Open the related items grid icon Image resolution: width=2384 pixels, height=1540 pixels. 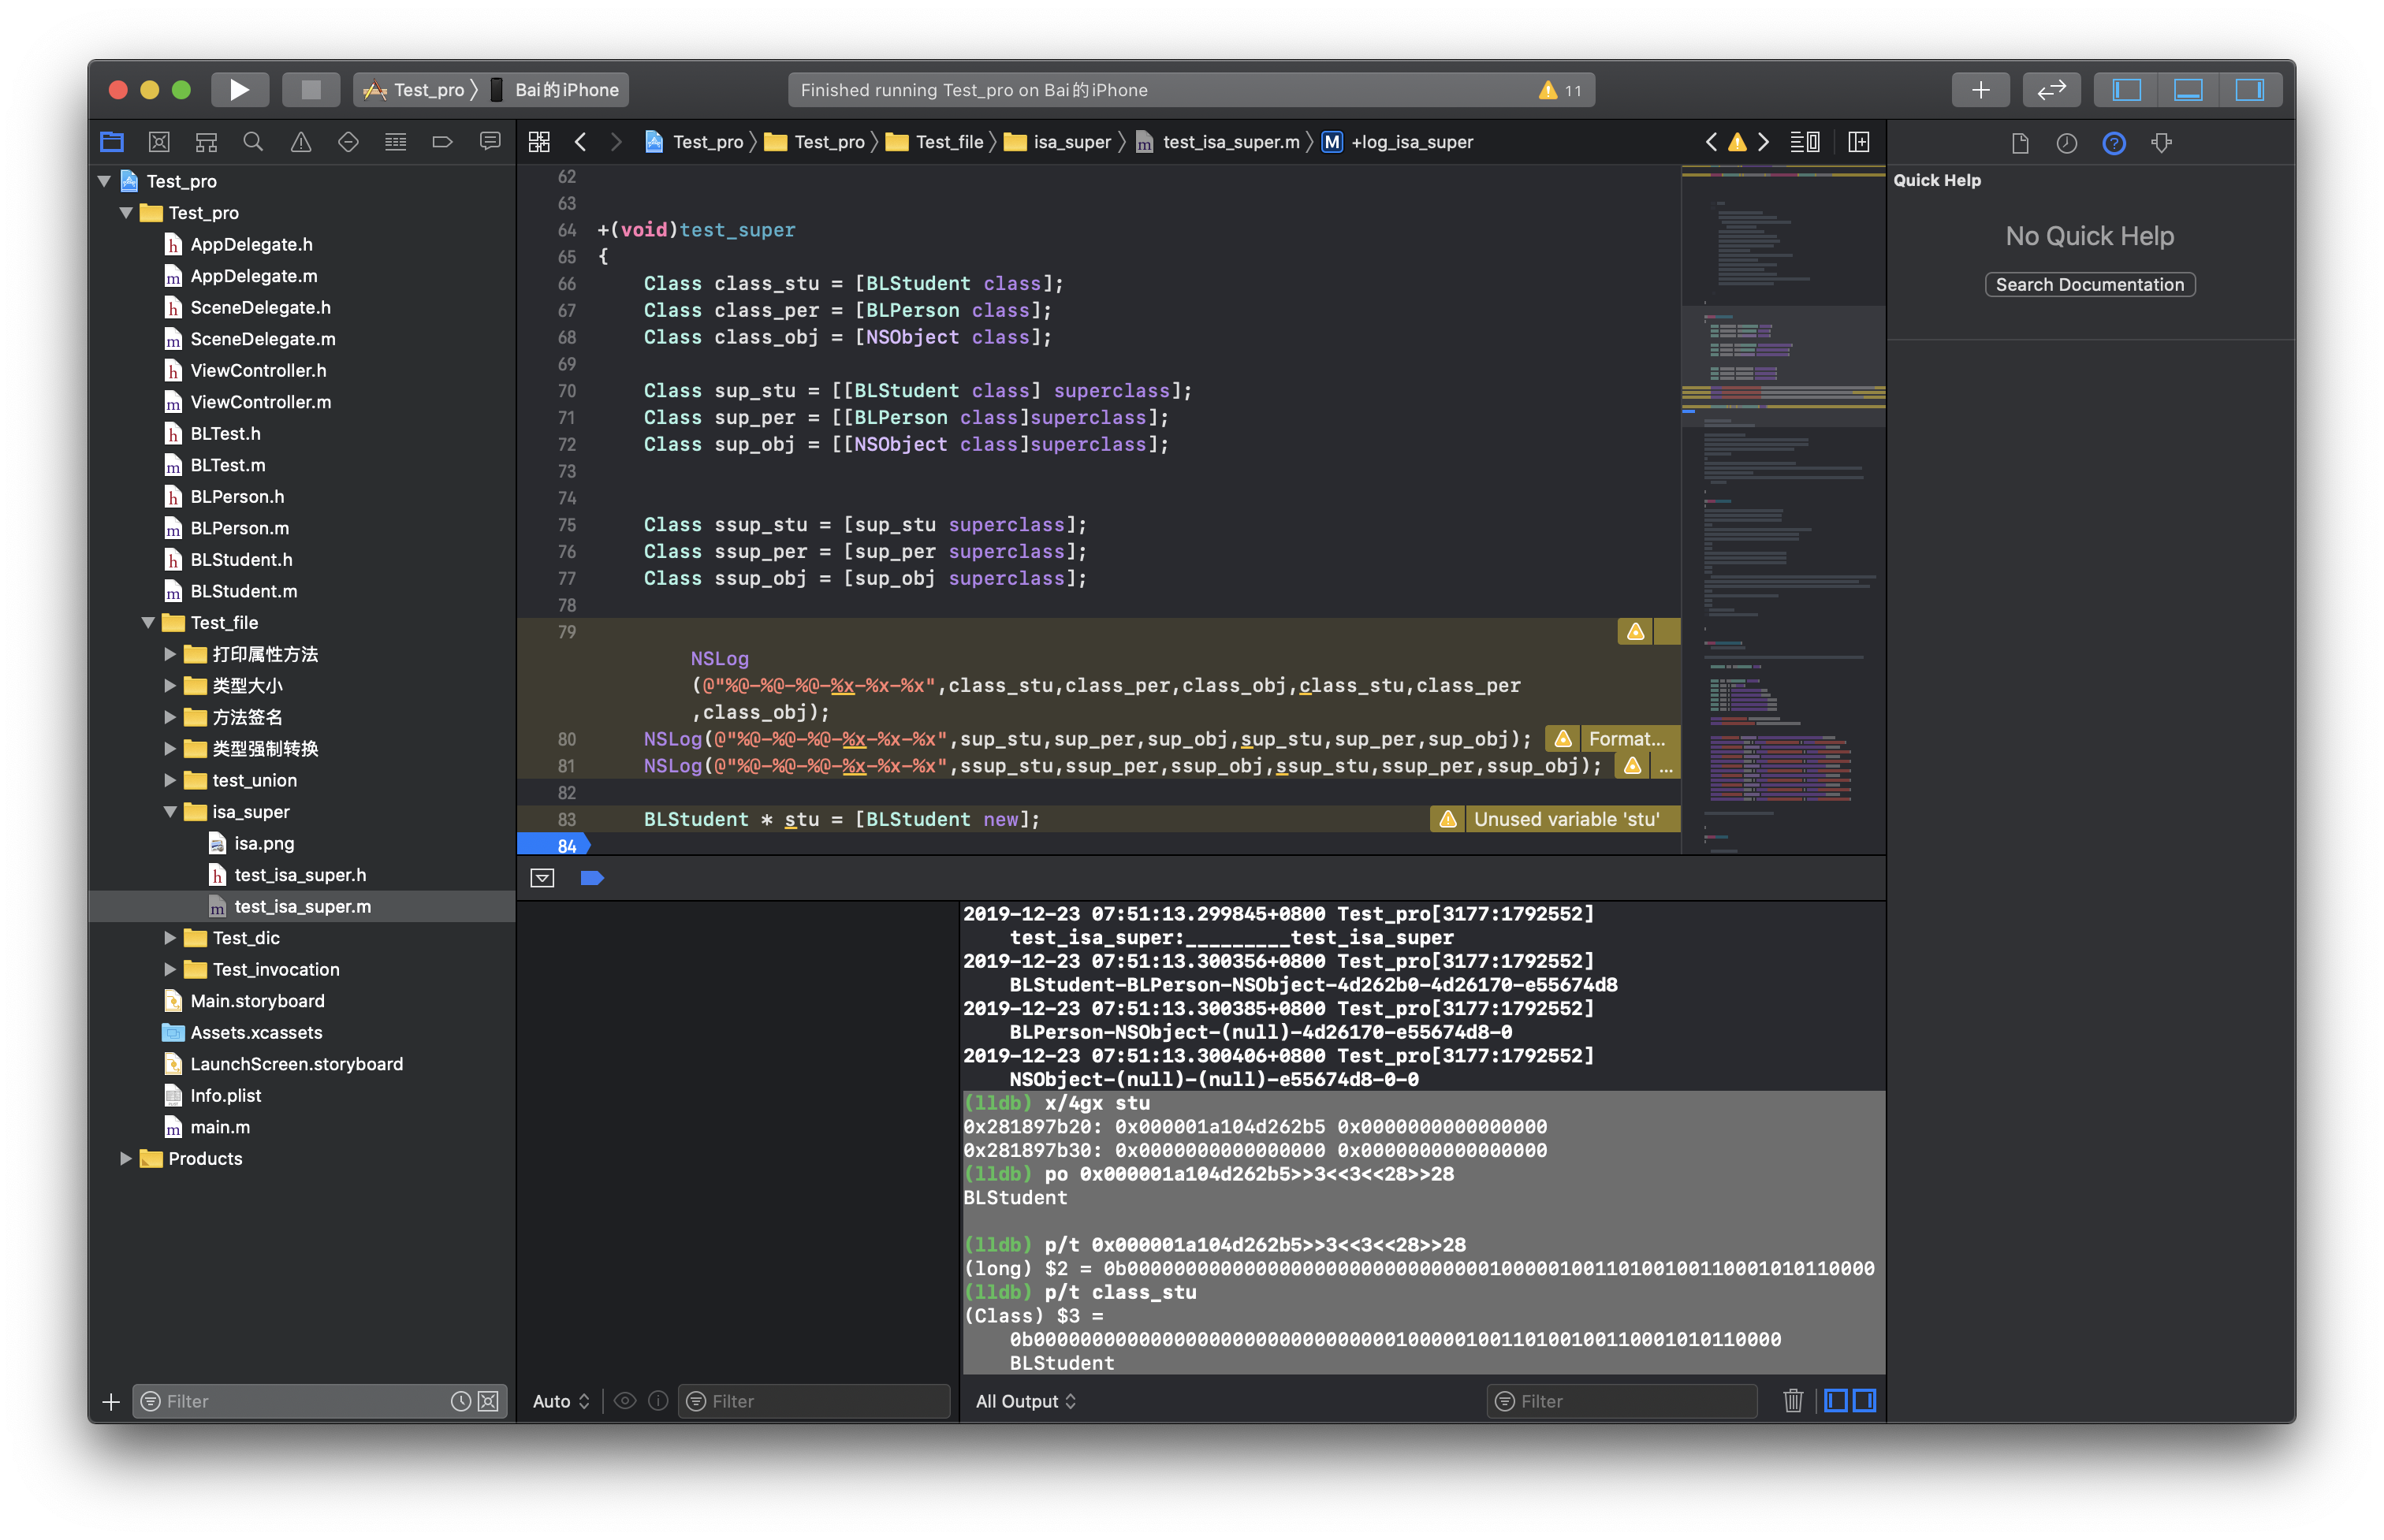click(x=539, y=142)
